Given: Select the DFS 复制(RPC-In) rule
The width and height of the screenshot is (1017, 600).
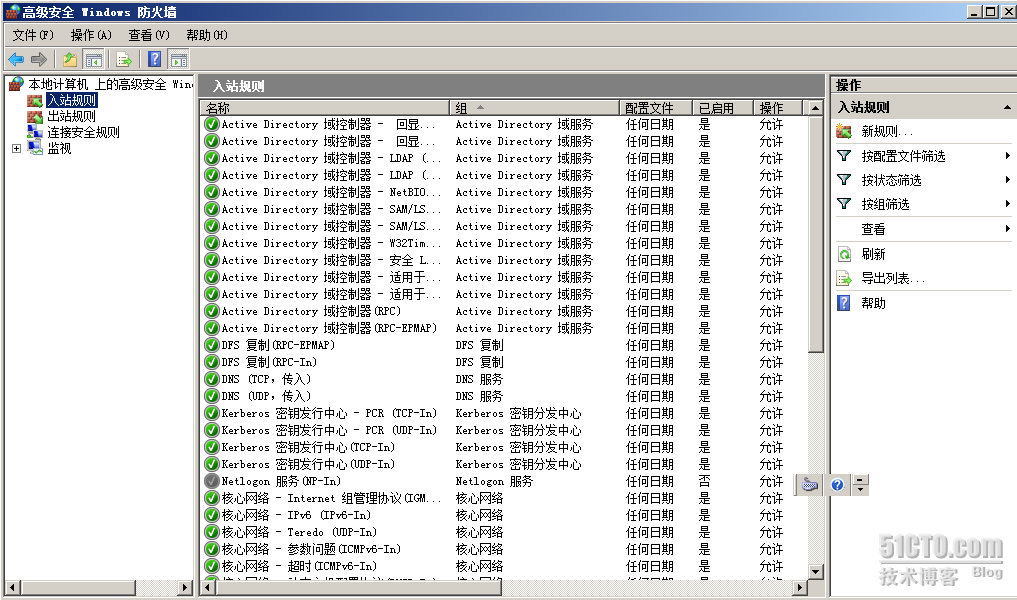Looking at the screenshot, I should point(269,362).
